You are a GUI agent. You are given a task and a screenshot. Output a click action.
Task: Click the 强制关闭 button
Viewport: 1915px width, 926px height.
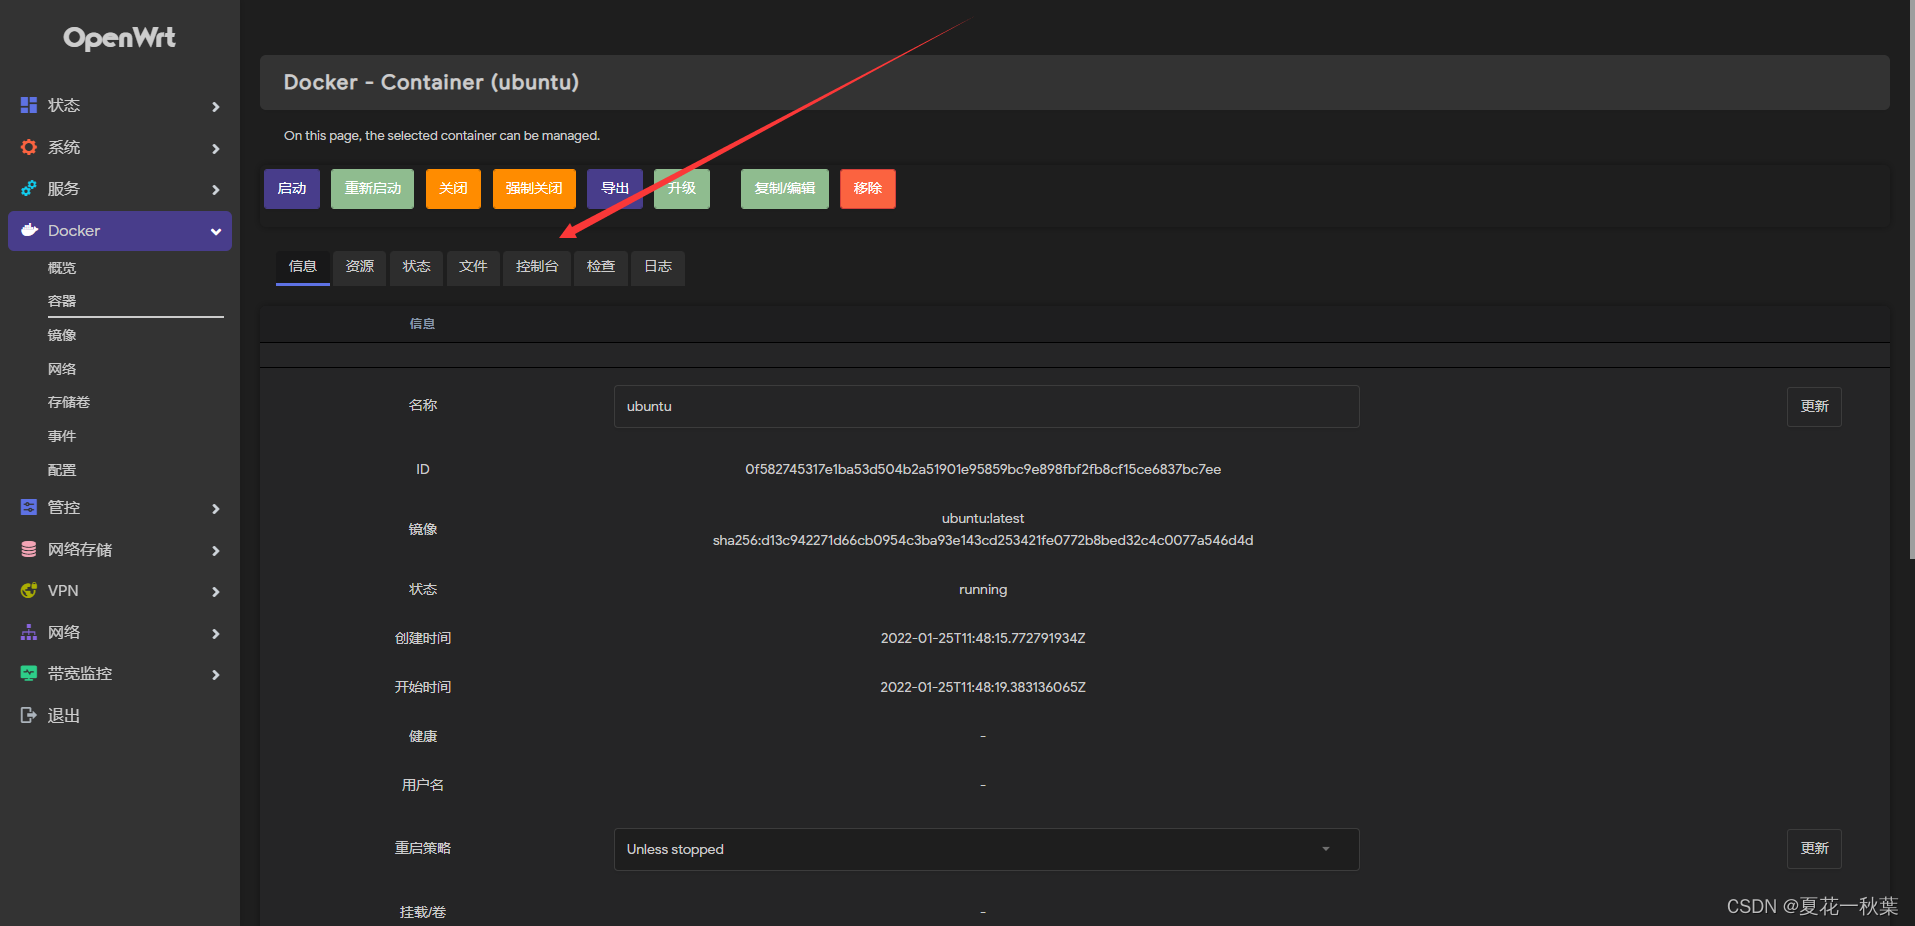(534, 188)
